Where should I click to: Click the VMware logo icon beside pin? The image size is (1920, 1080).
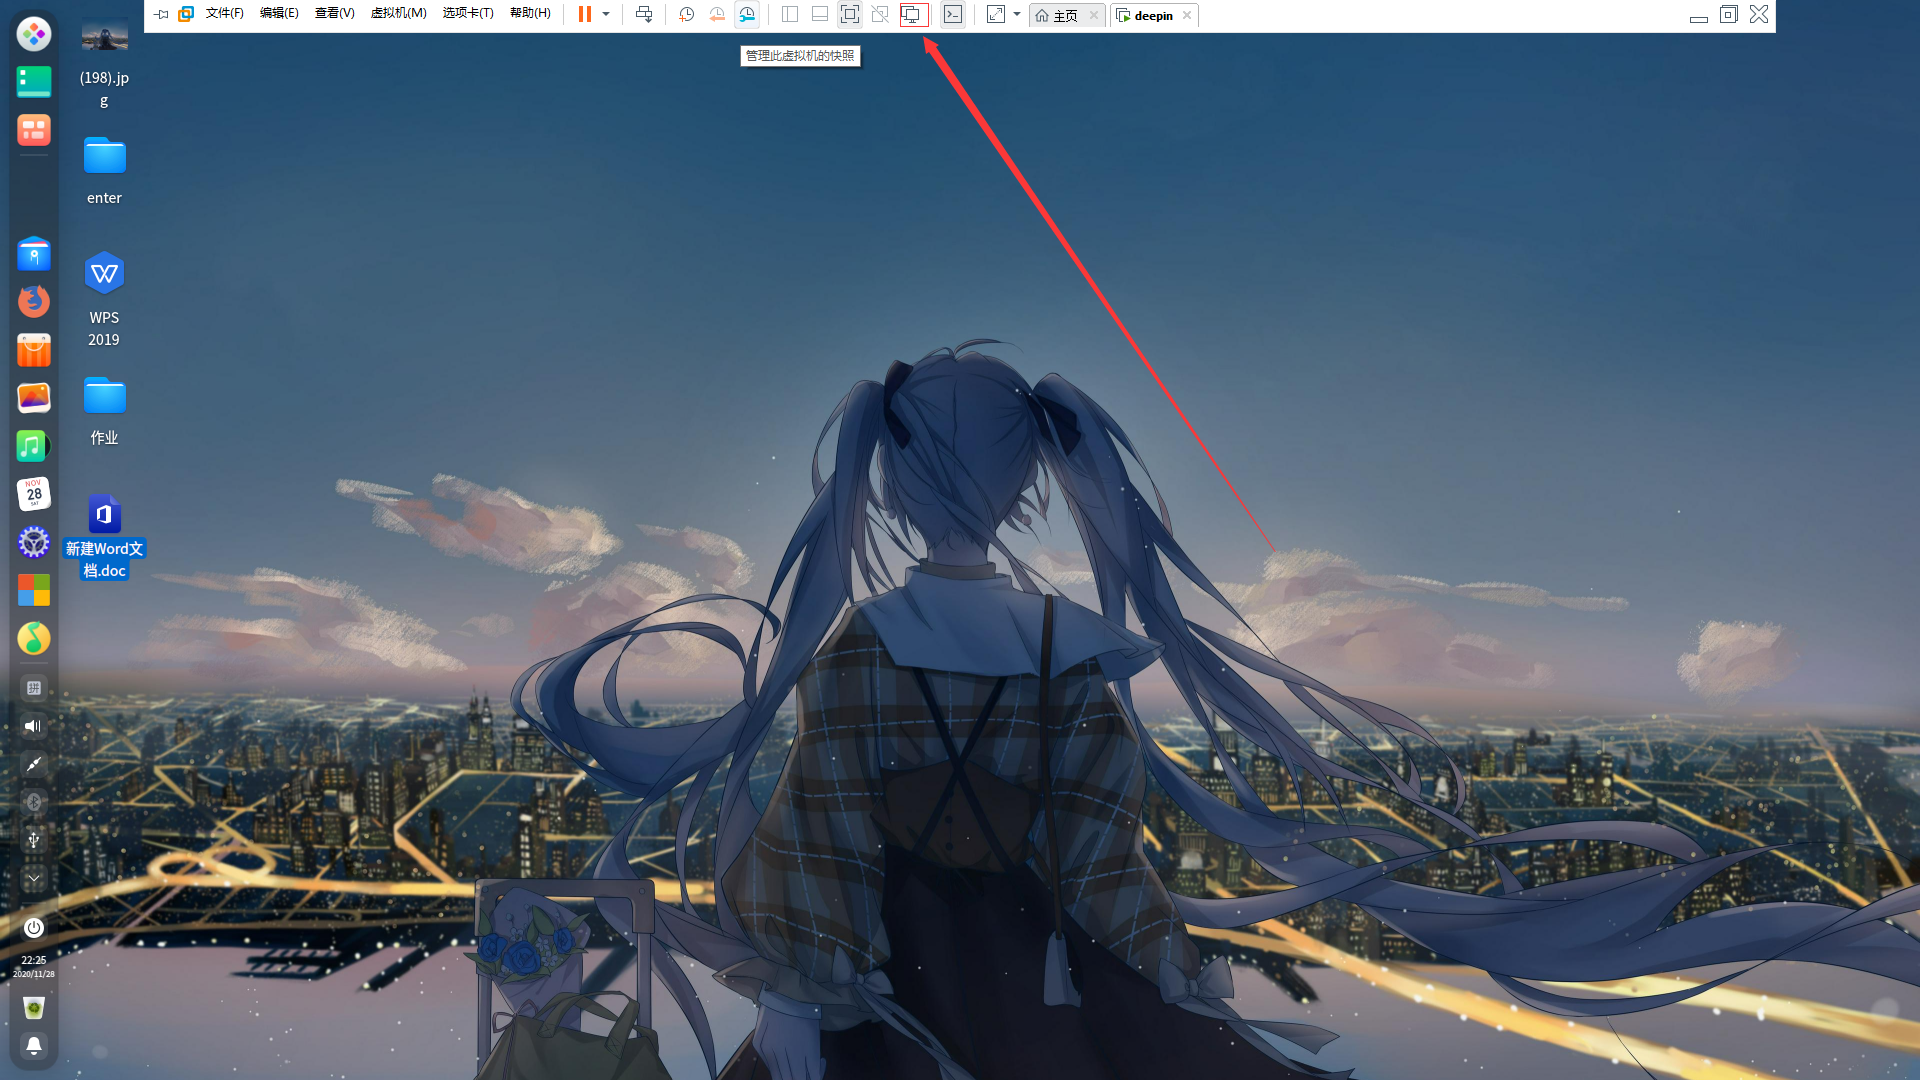coord(186,14)
